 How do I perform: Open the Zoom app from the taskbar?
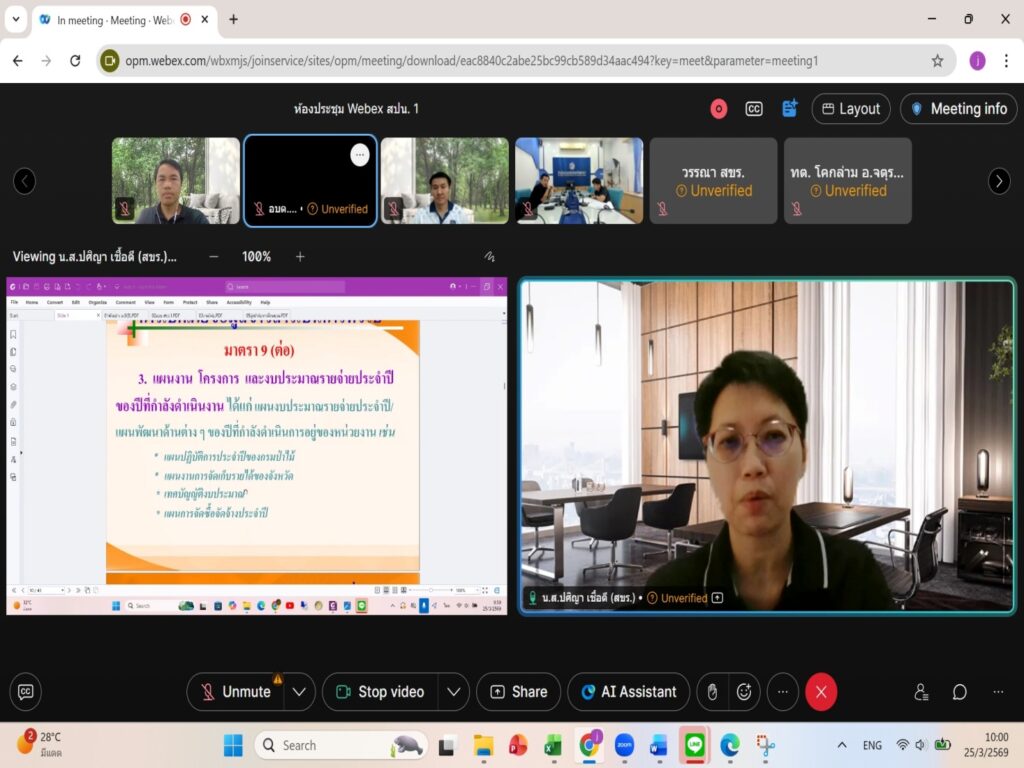coord(624,745)
